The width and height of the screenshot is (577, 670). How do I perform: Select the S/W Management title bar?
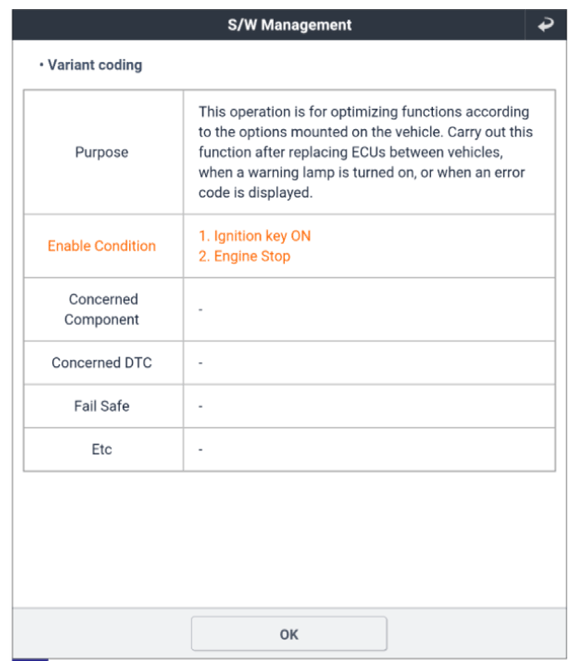pyautogui.click(x=289, y=25)
